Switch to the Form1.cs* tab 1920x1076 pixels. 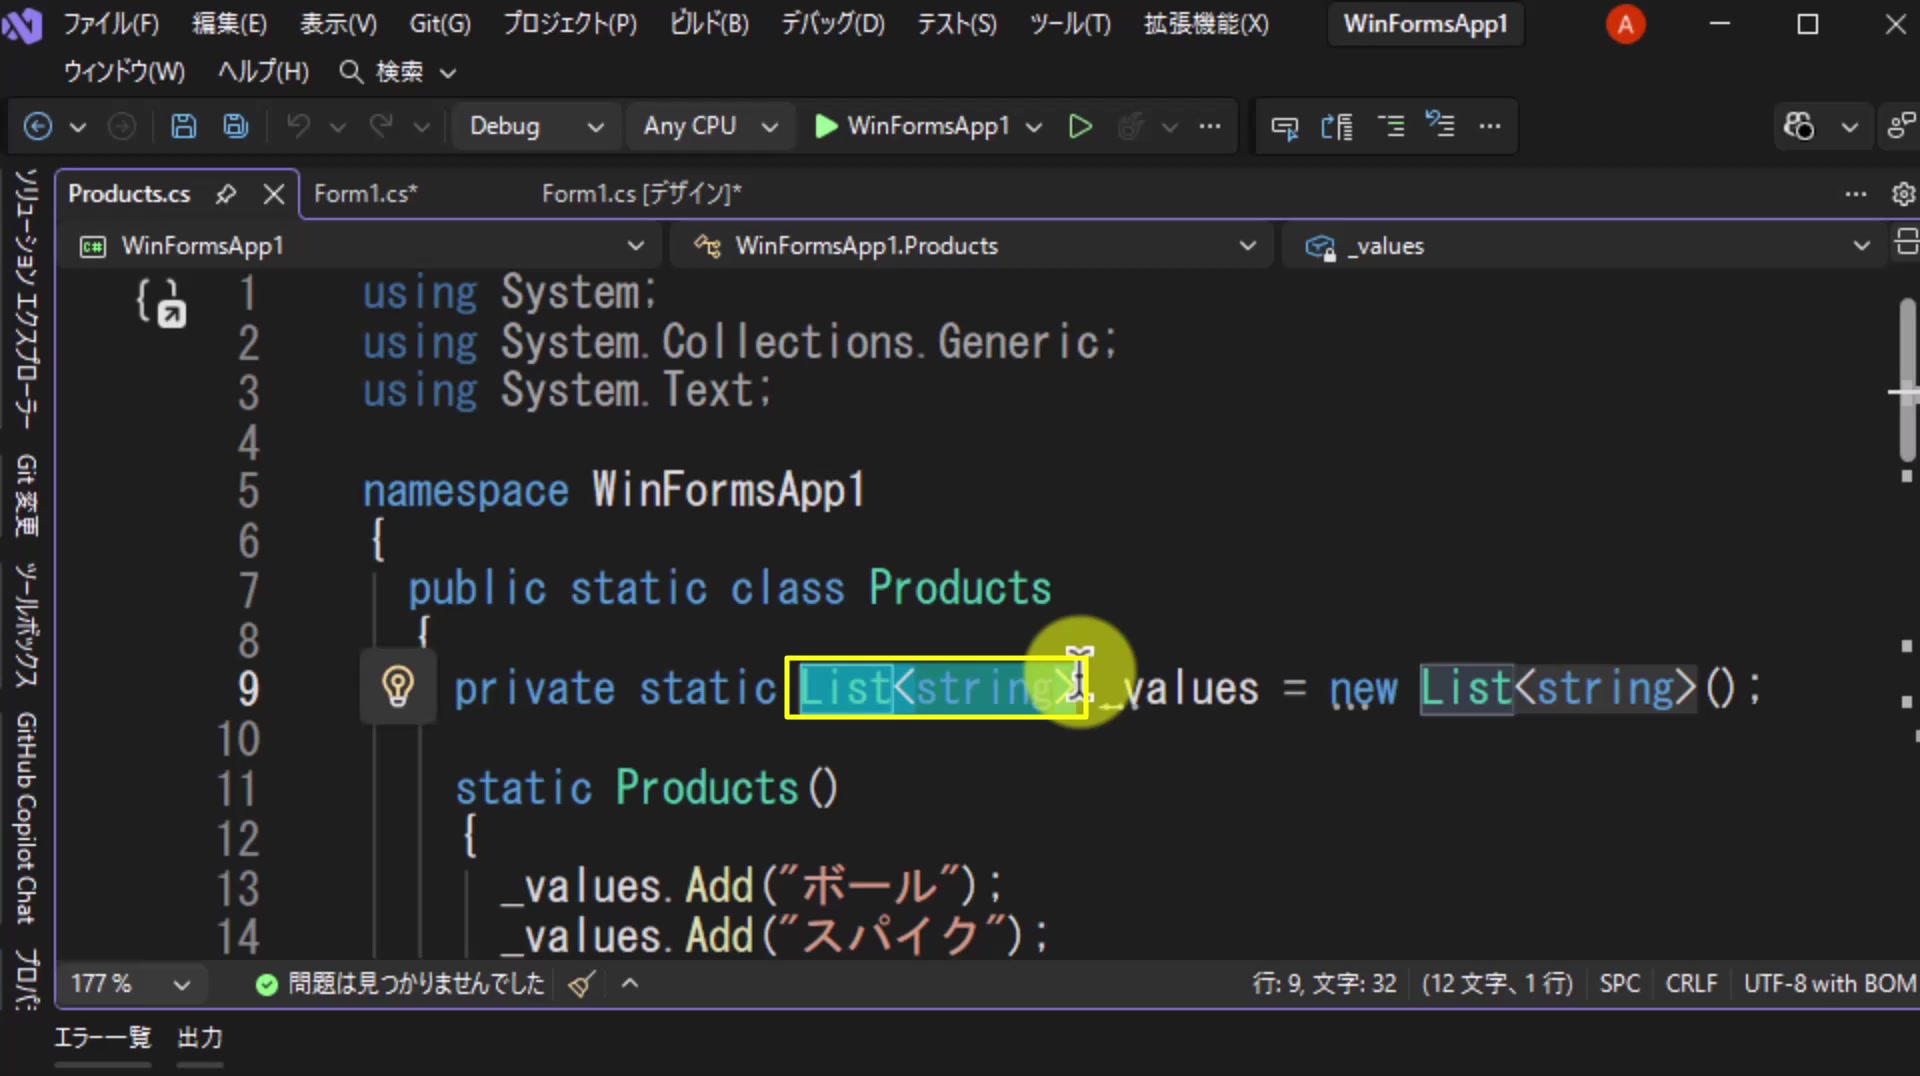(365, 194)
